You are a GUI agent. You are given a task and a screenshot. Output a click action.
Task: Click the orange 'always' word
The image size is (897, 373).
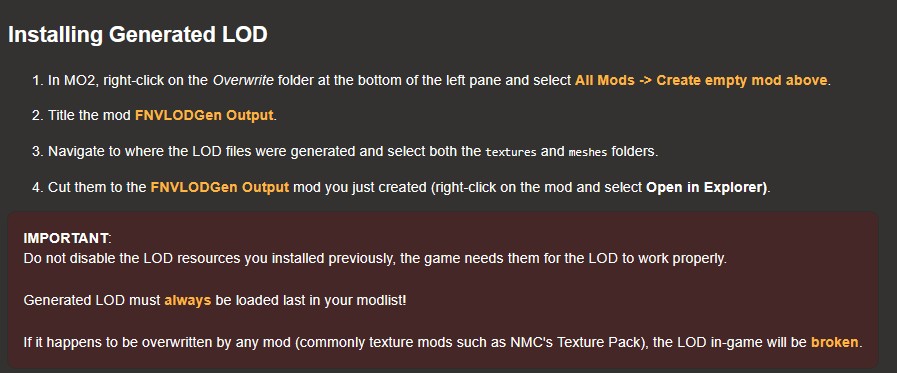(188, 300)
